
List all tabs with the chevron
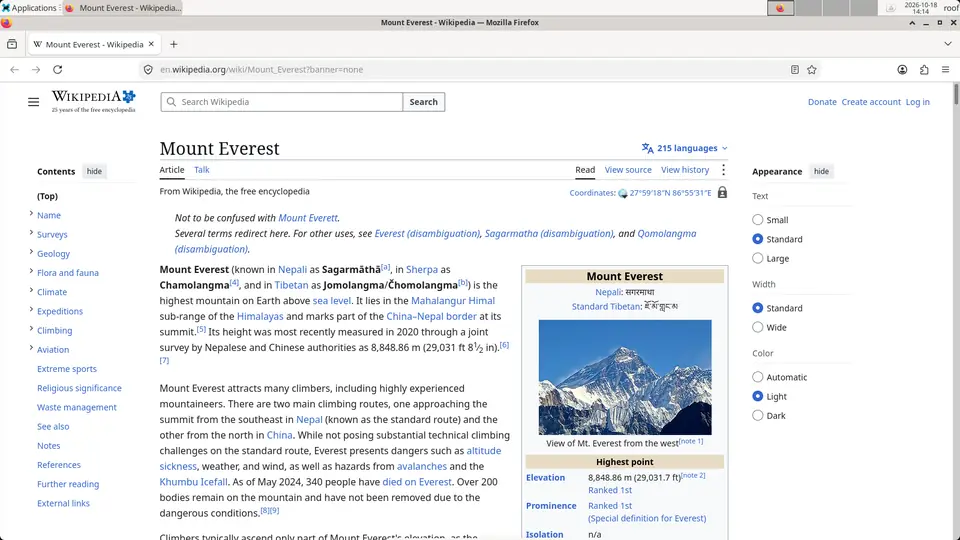[x=948, y=44]
